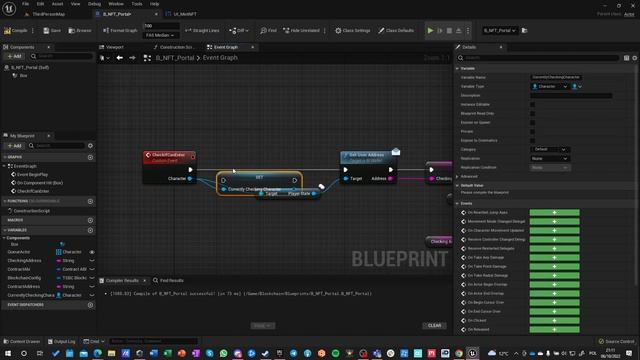Toggle visibility eye for ContractAbi variable
The height and width of the screenshot is (360, 640).
(x=92, y=269)
